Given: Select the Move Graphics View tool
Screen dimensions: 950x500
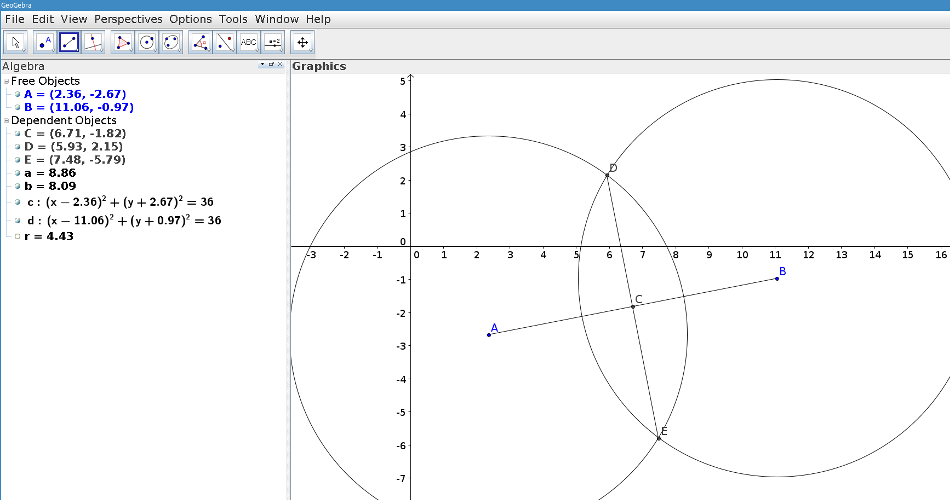Looking at the screenshot, I should tap(302, 42).
